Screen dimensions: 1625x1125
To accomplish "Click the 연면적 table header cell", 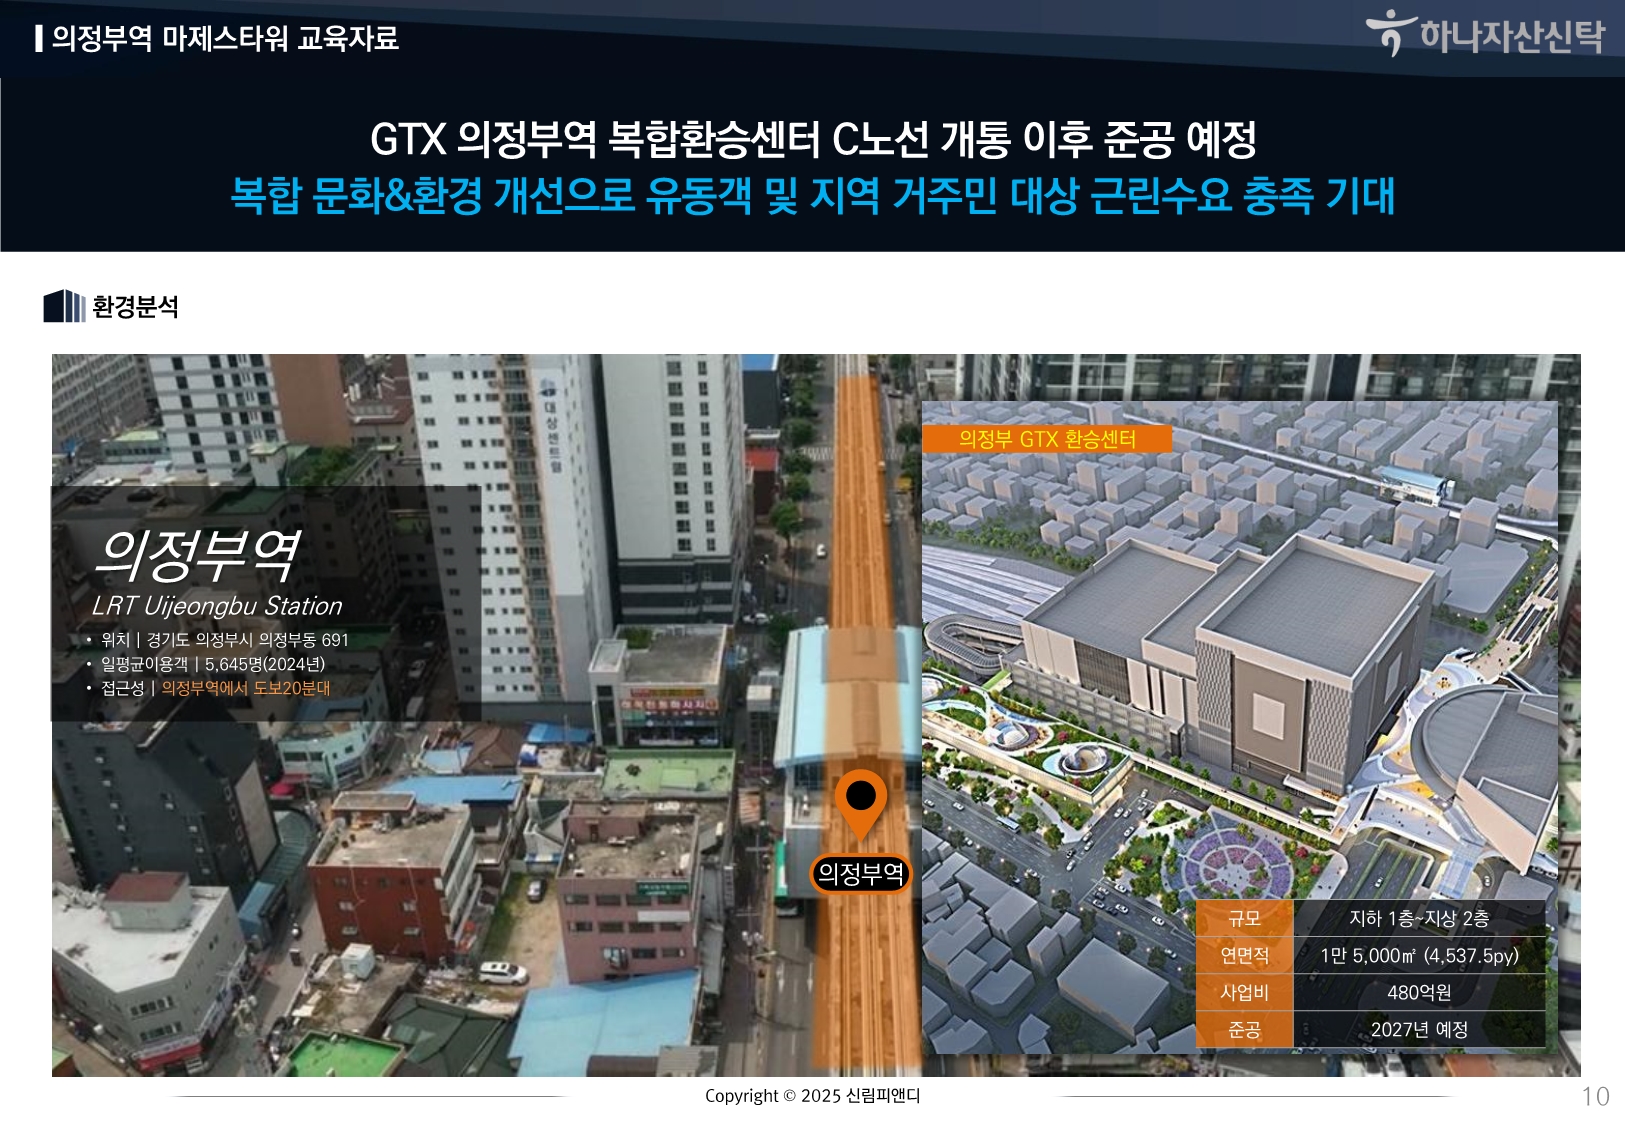I will 1245,956.
